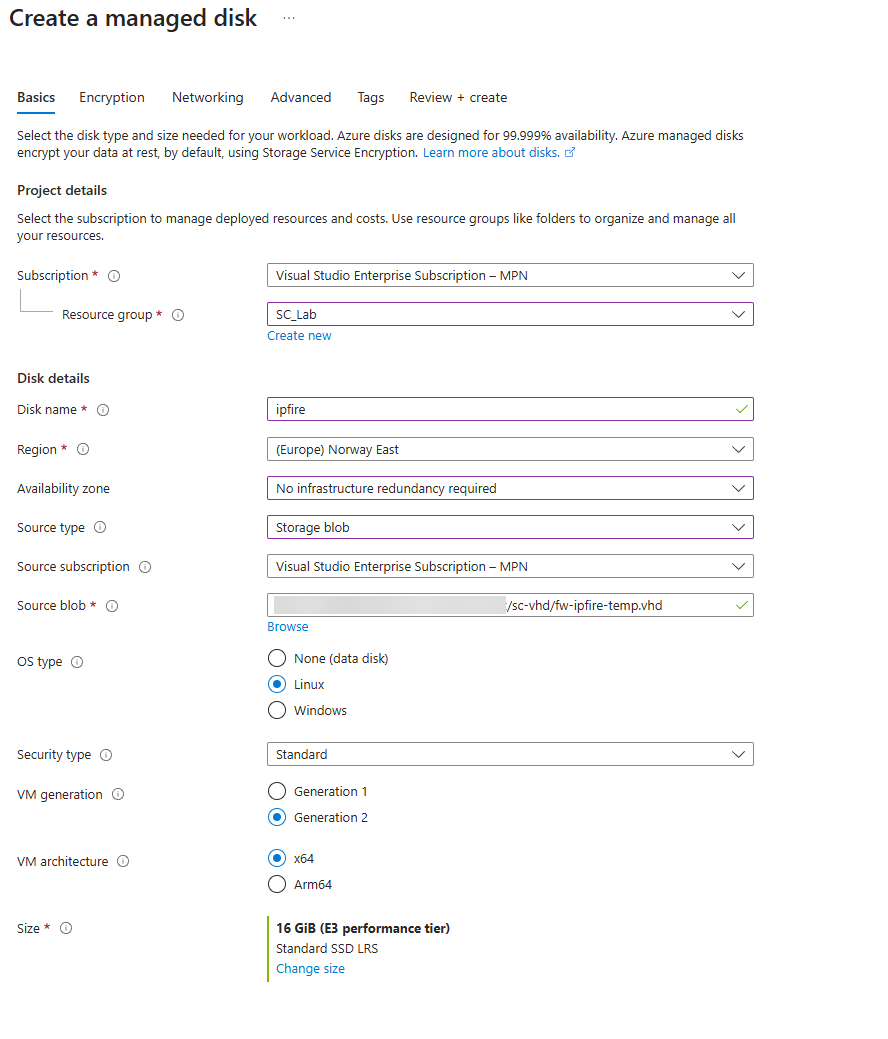Click info icon beside Source type
Screen dimensions: 888x1039
[100, 528]
